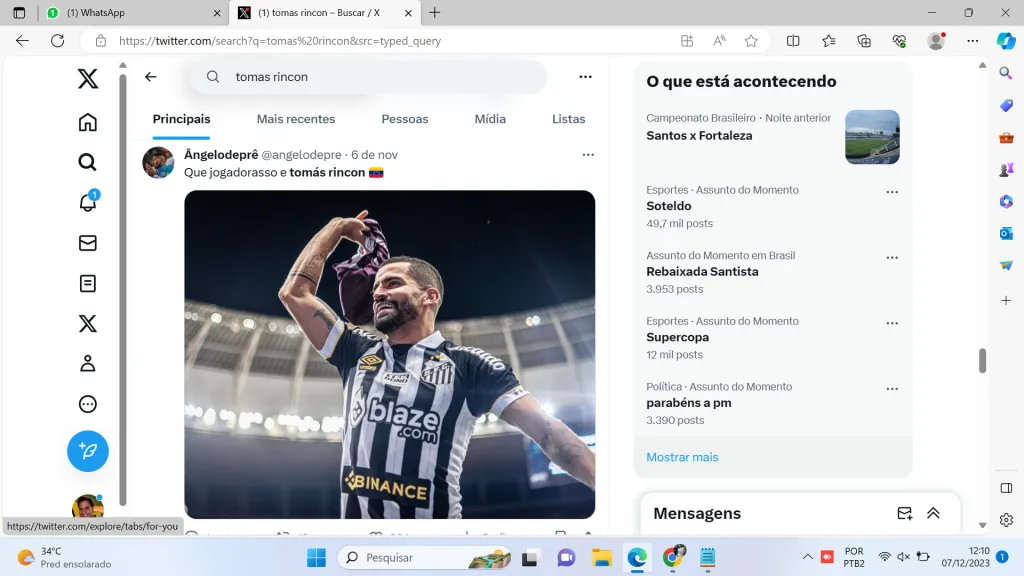
Task: Start a new message in Mensagens
Action: [904, 513]
